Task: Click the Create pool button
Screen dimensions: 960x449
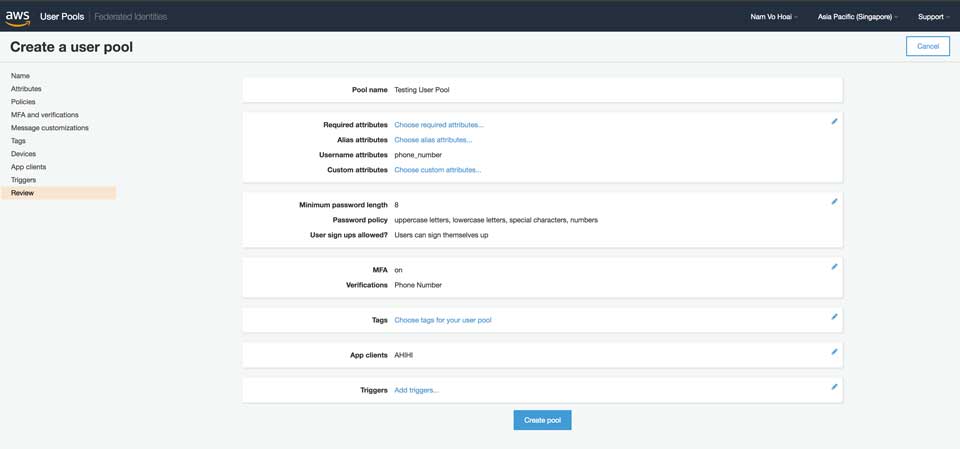Action: (x=542, y=420)
